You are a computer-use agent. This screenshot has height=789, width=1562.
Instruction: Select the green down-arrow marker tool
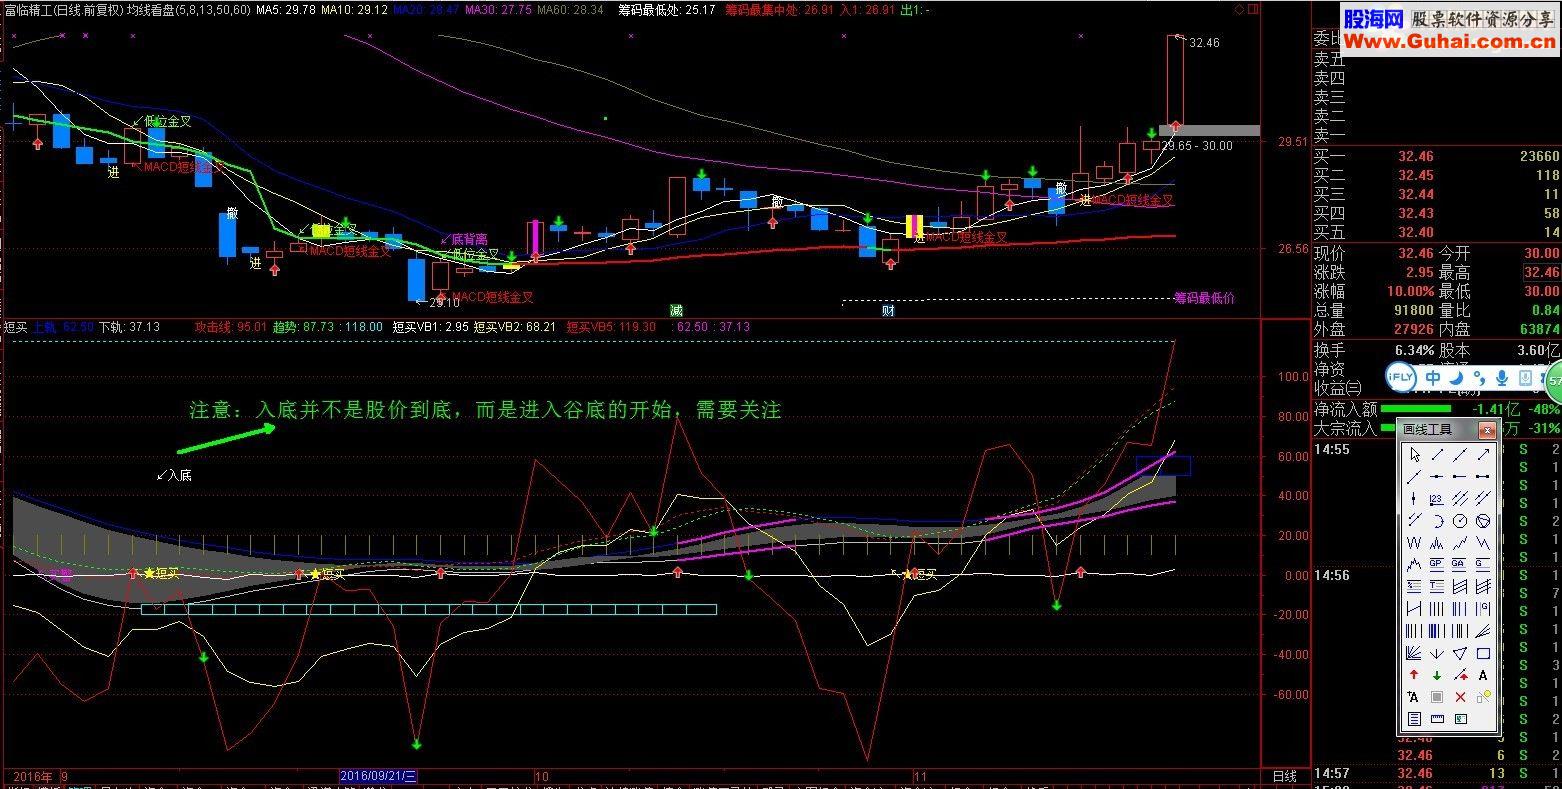[x=1437, y=675]
